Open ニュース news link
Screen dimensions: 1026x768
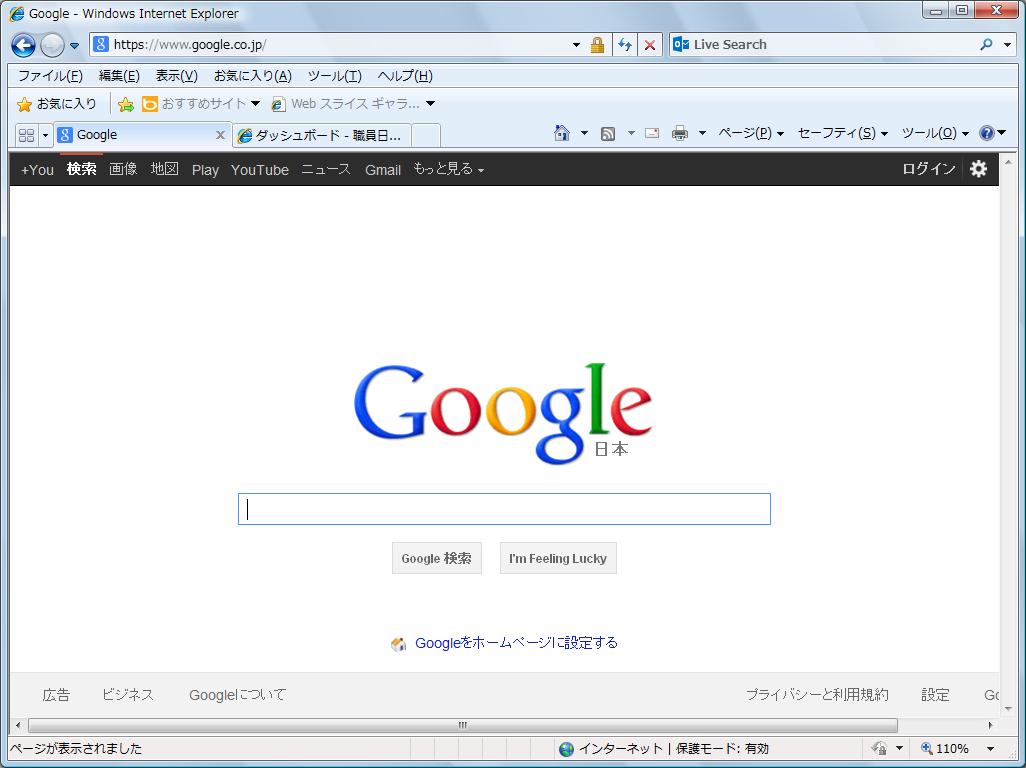[x=326, y=169]
